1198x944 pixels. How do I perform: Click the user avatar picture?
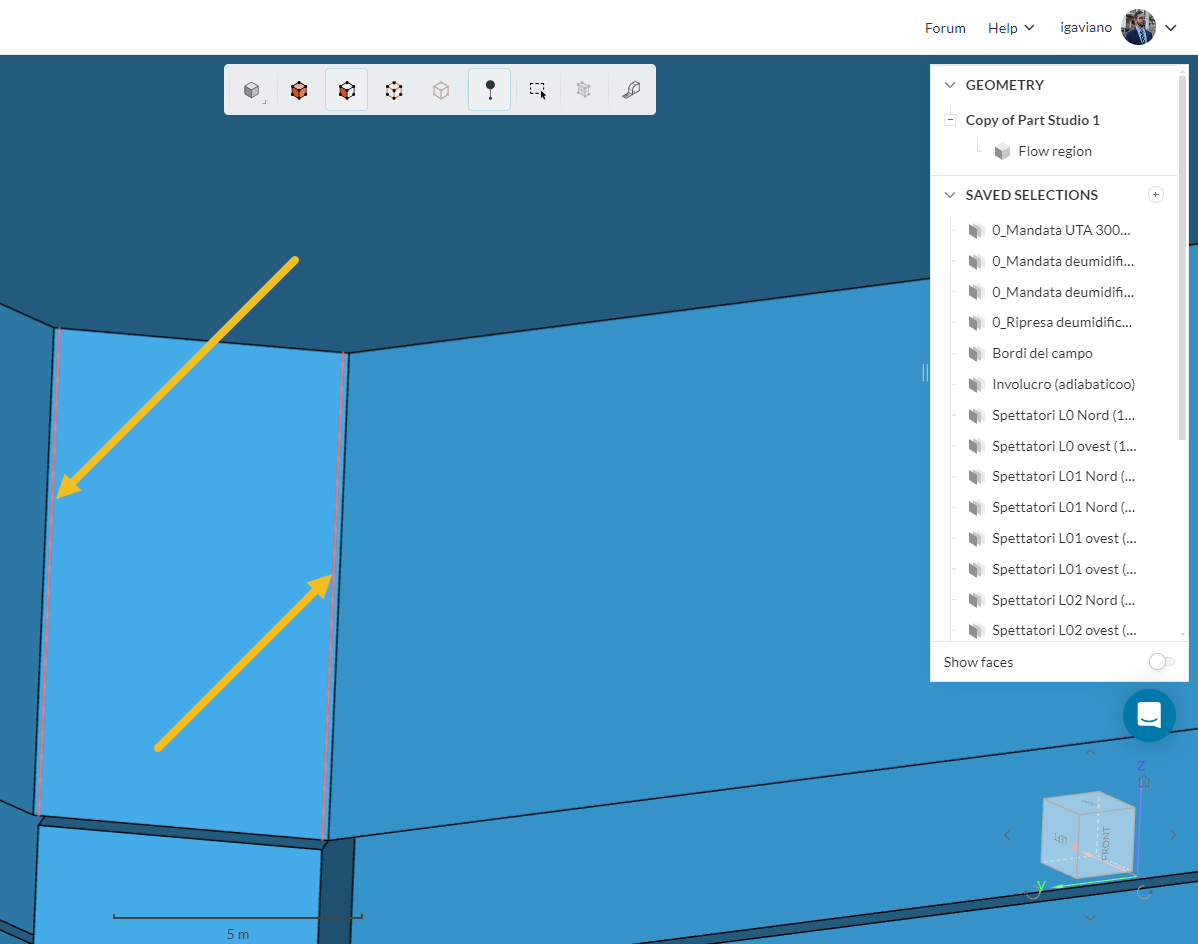(1138, 27)
